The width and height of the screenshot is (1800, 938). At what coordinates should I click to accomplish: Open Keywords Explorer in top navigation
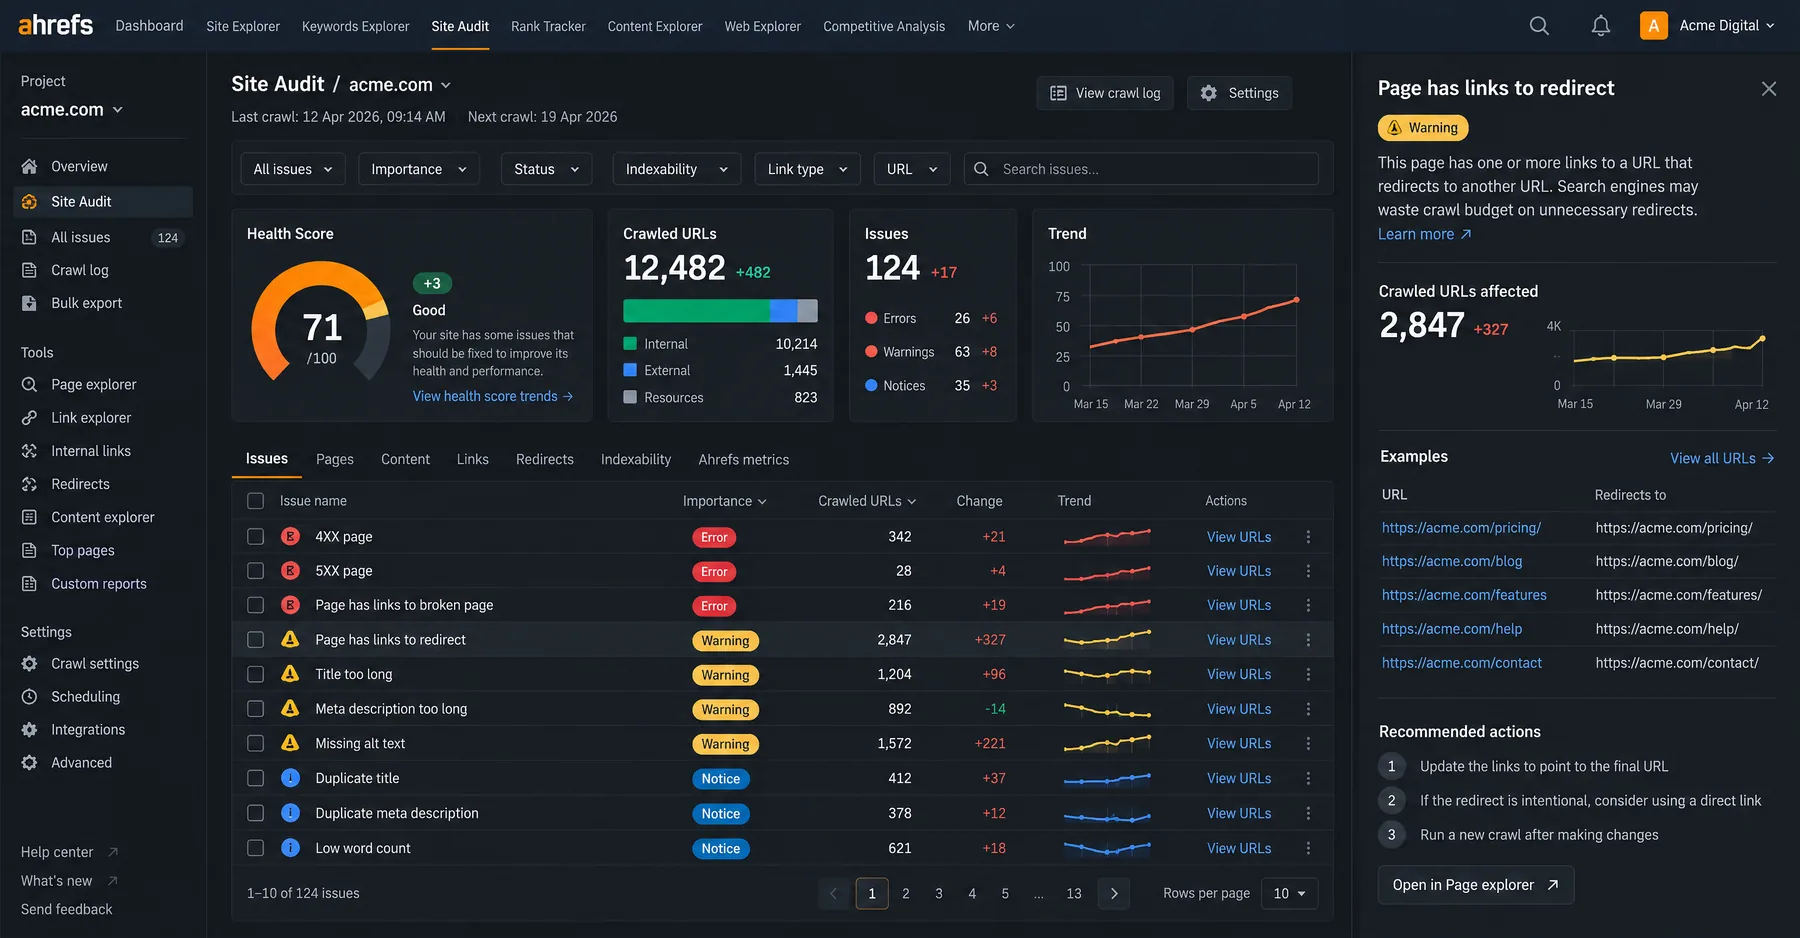(356, 26)
